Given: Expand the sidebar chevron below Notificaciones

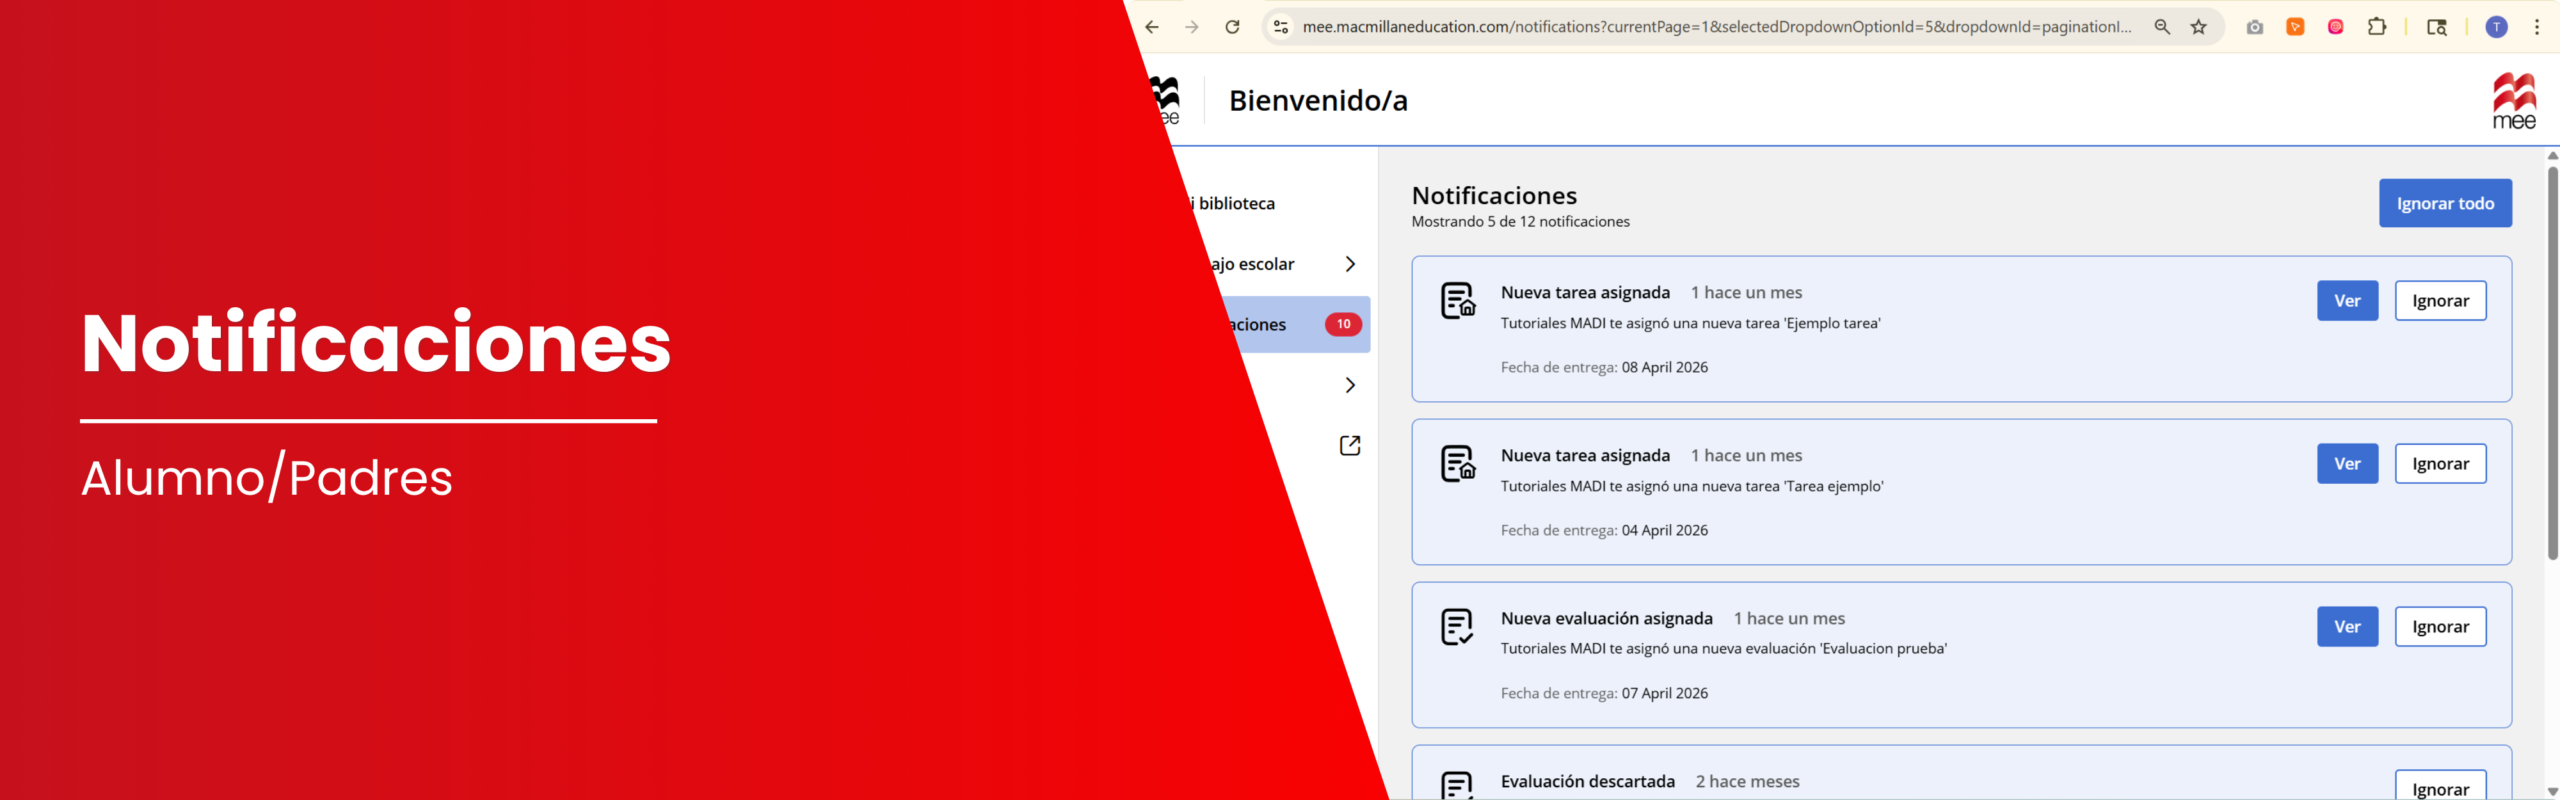Looking at the screenshot, I should 1350,385.
